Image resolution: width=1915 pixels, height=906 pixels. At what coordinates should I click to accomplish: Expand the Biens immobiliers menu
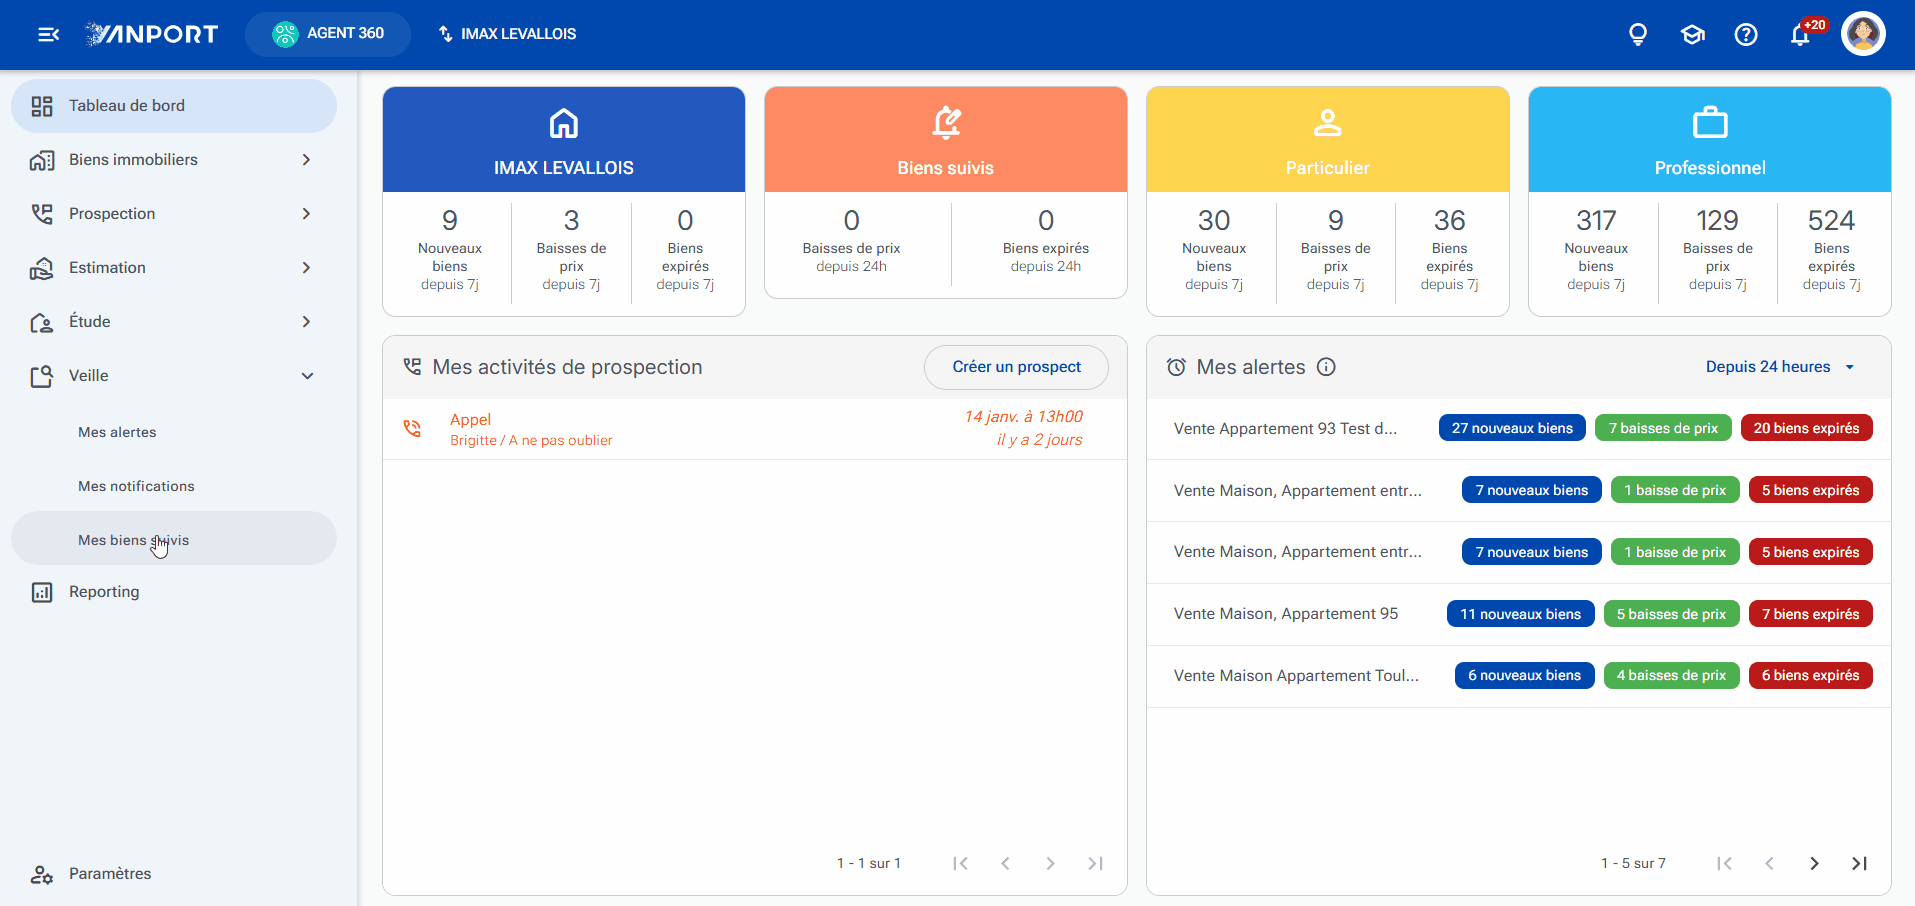point(174,160)
